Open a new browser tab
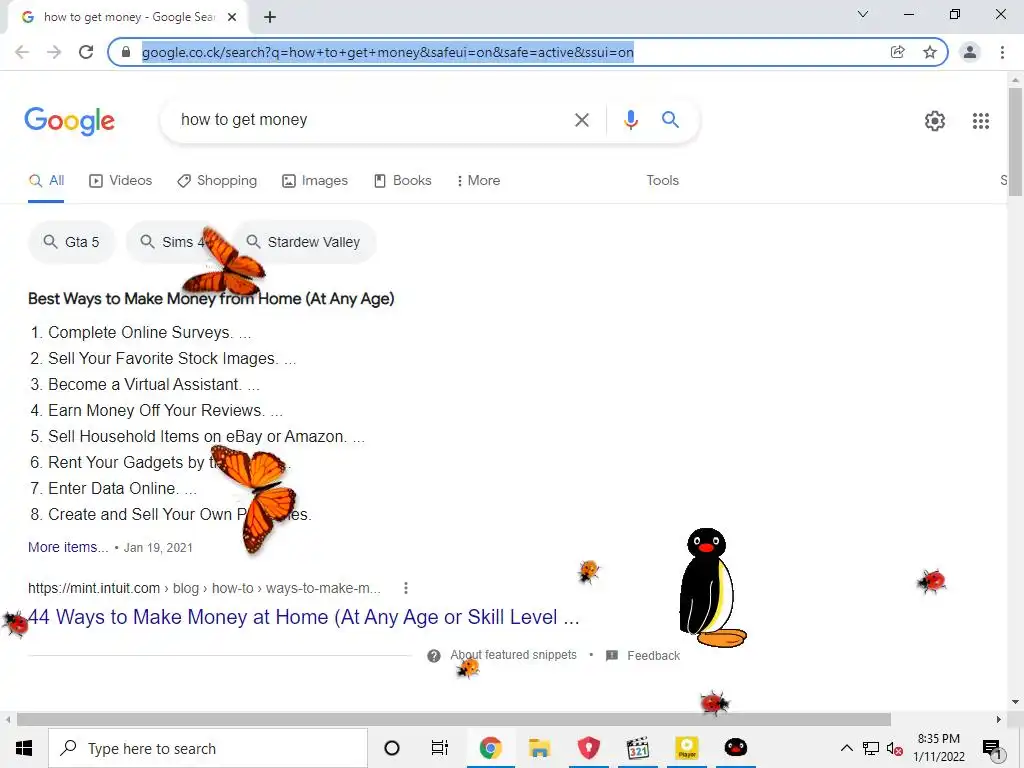Viewport: 1024px width, 768px height. (x=270, y=17)
